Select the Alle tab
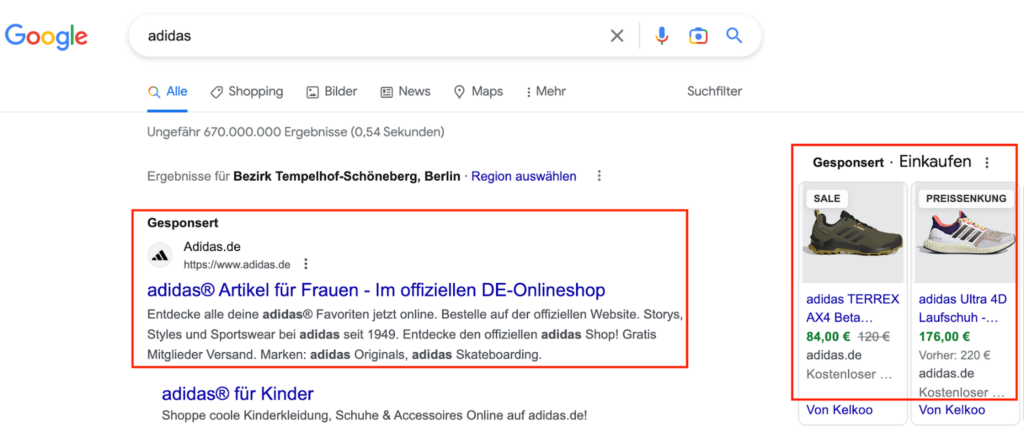This screenshot has height=427, width=1024. point(168,91)
